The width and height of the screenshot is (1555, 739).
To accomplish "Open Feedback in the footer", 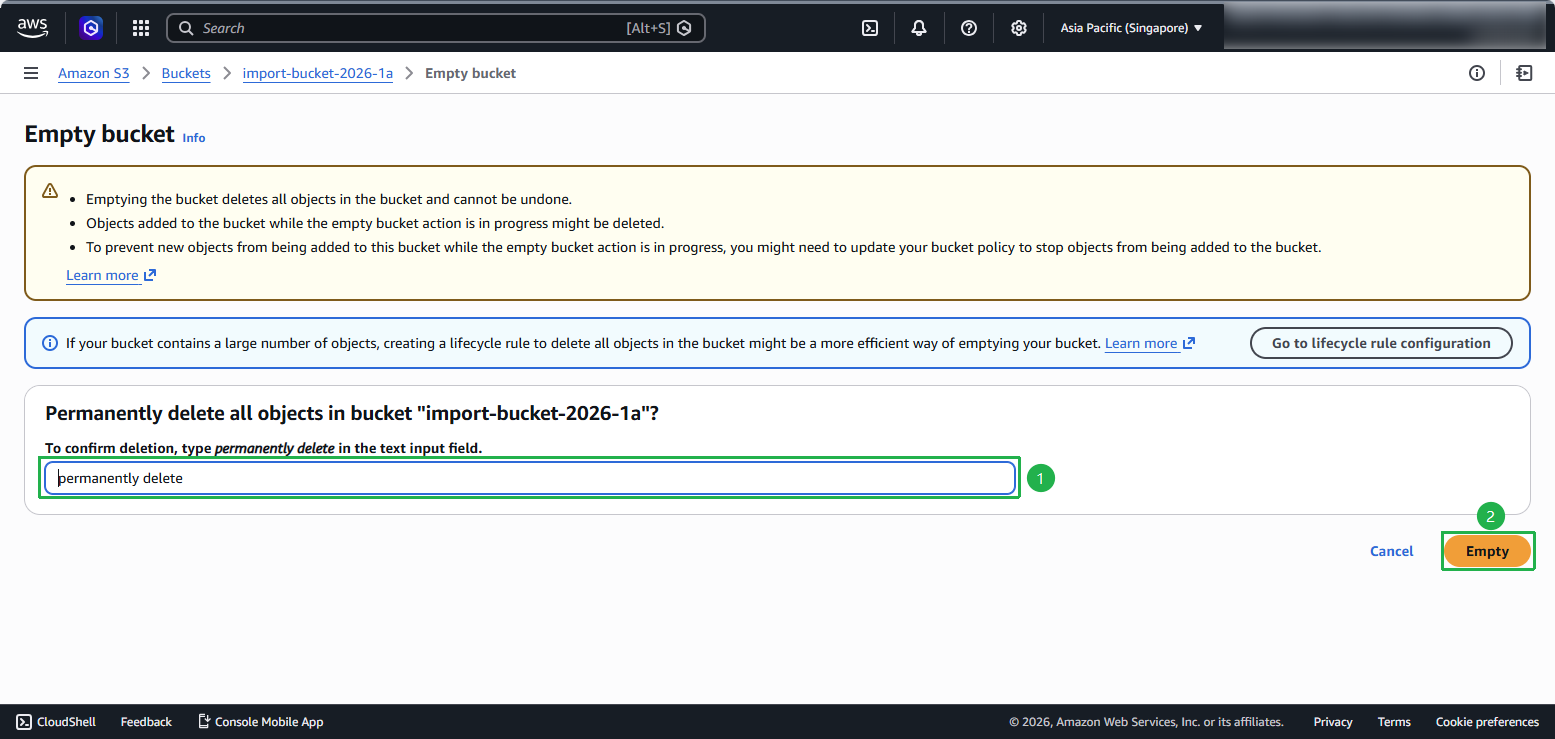I will click(x=146, y=722).
